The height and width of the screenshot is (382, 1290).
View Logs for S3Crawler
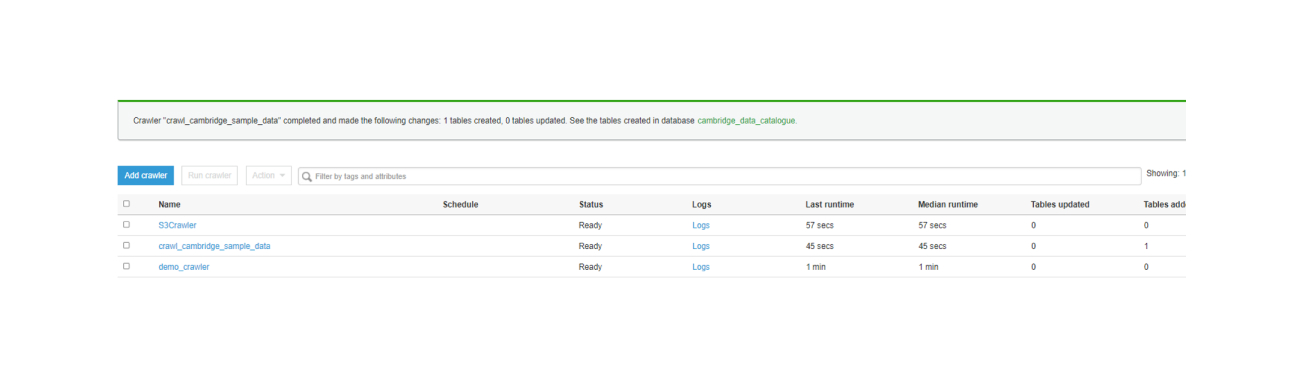pyautogui.click(x=701, y=225)
